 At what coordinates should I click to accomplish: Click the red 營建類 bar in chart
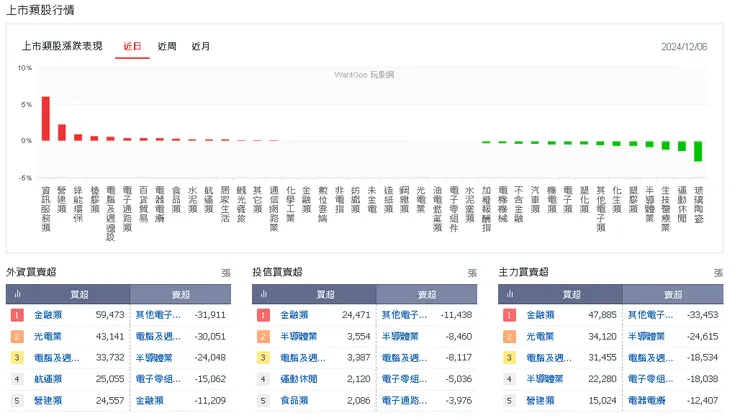coord(62,133)
